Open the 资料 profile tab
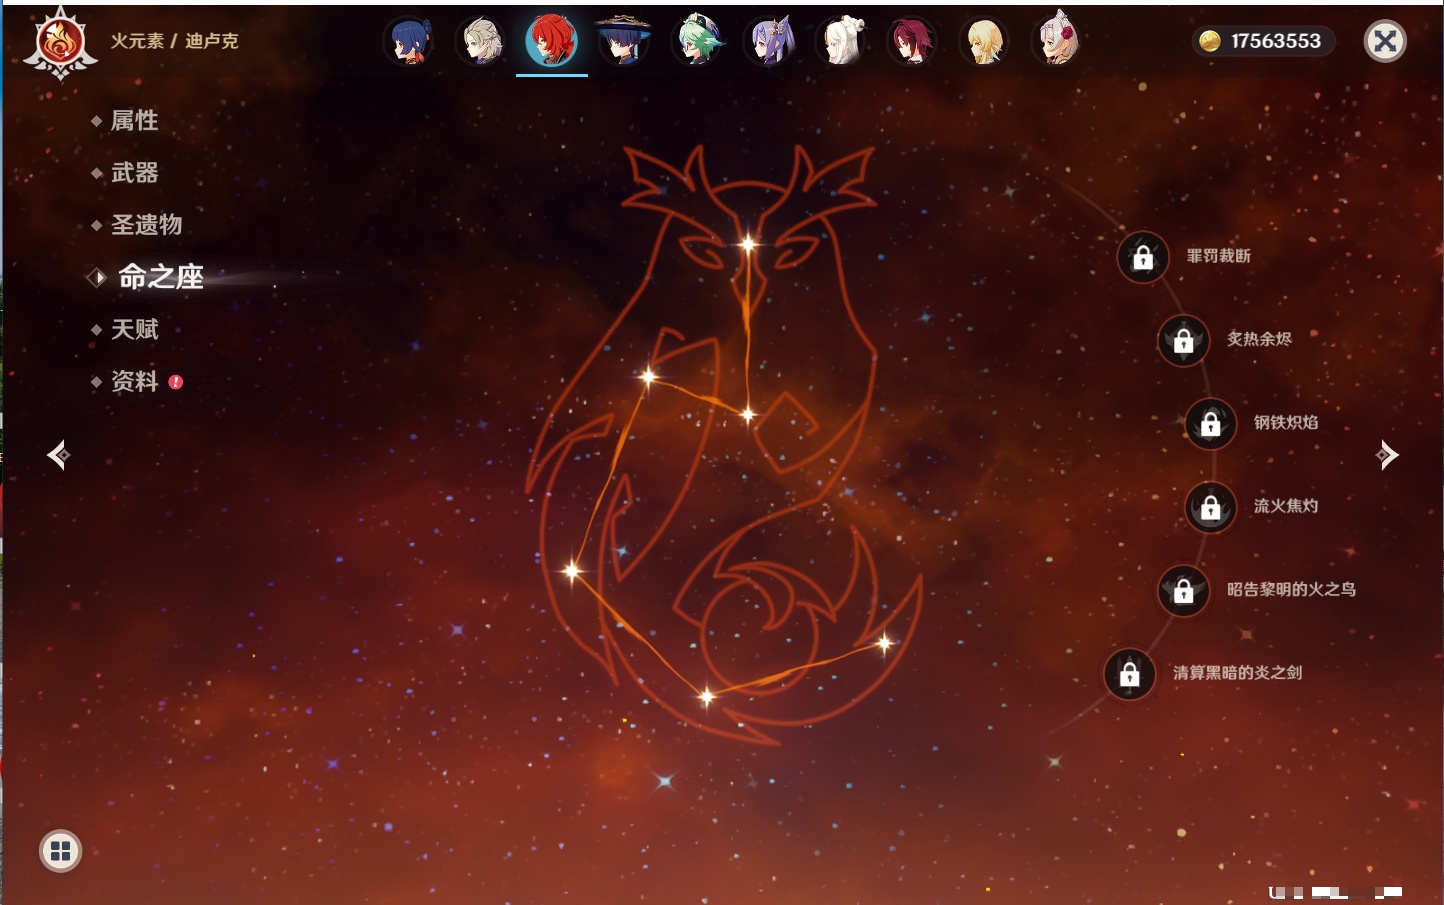The height and width of the screenshot is (905, 1444). click(x=134, y=381)
